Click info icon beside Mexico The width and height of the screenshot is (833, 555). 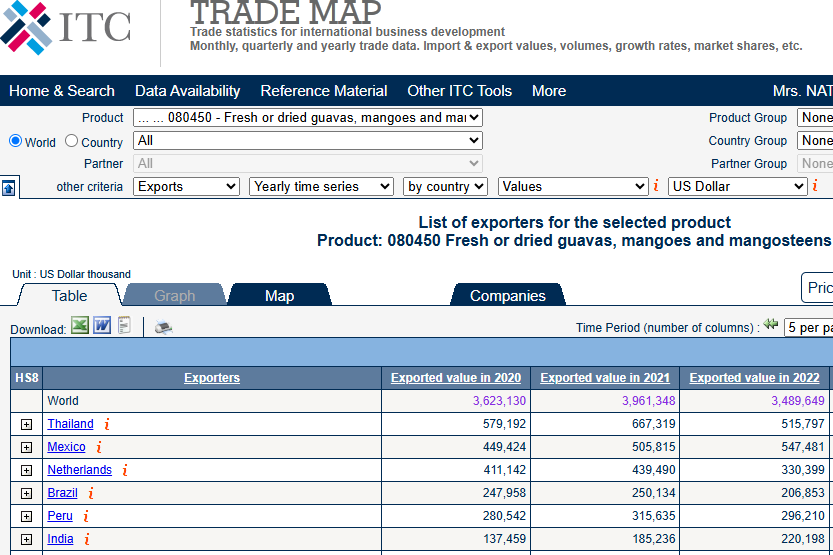pyautogui.click(x=99, y=447)
